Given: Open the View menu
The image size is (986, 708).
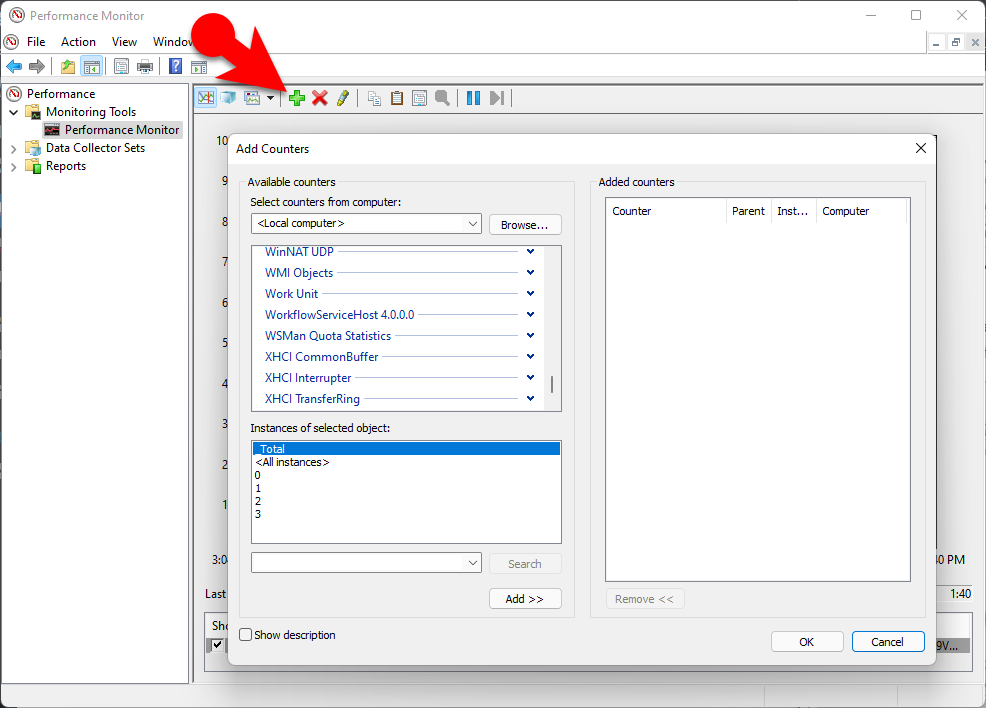Looking at the screenshot, I should [x=125, y=41].
